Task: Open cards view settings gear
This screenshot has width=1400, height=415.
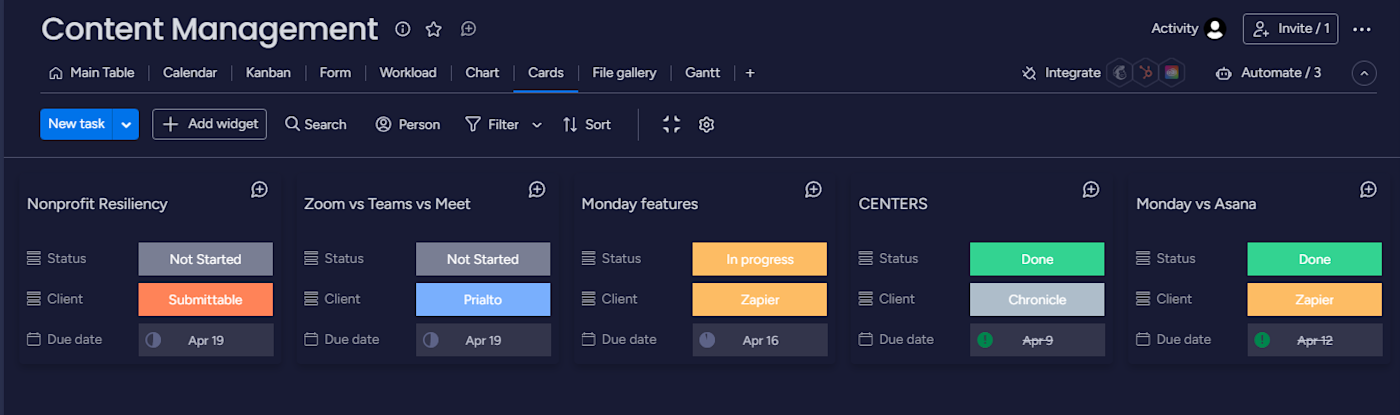Action: click(x=706, y=124)
